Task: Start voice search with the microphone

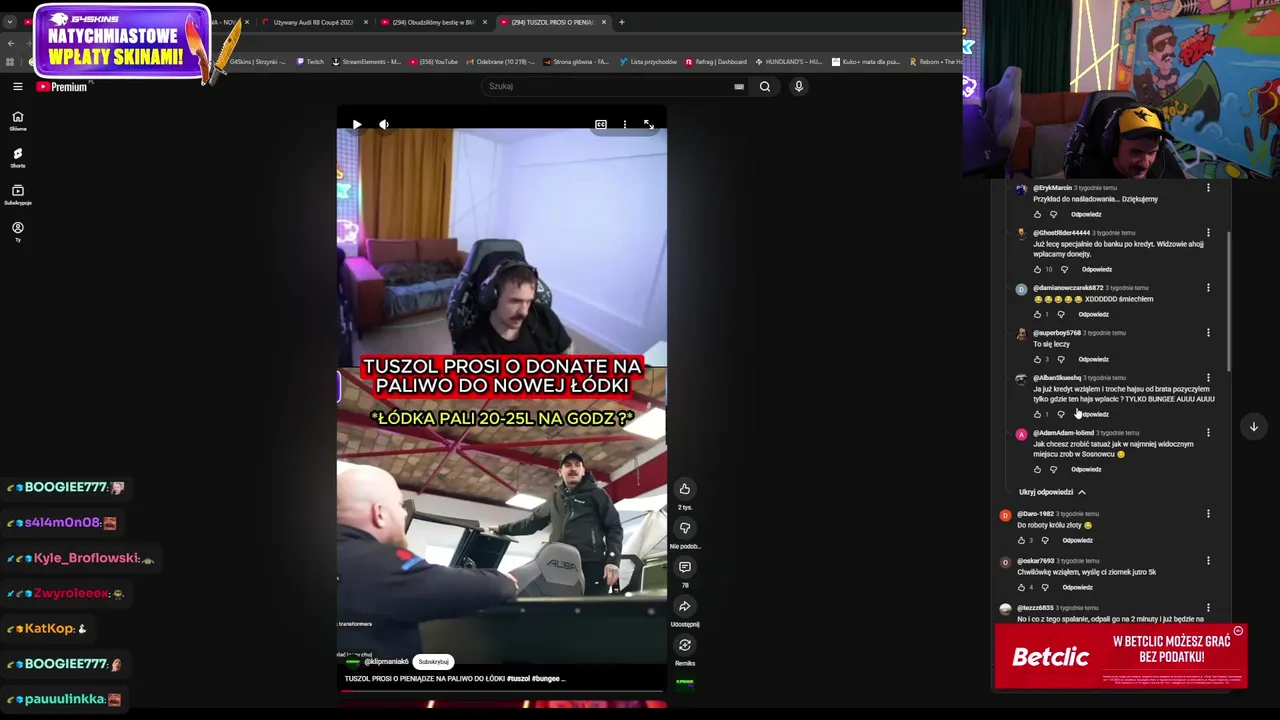Action: pos(799,87)
